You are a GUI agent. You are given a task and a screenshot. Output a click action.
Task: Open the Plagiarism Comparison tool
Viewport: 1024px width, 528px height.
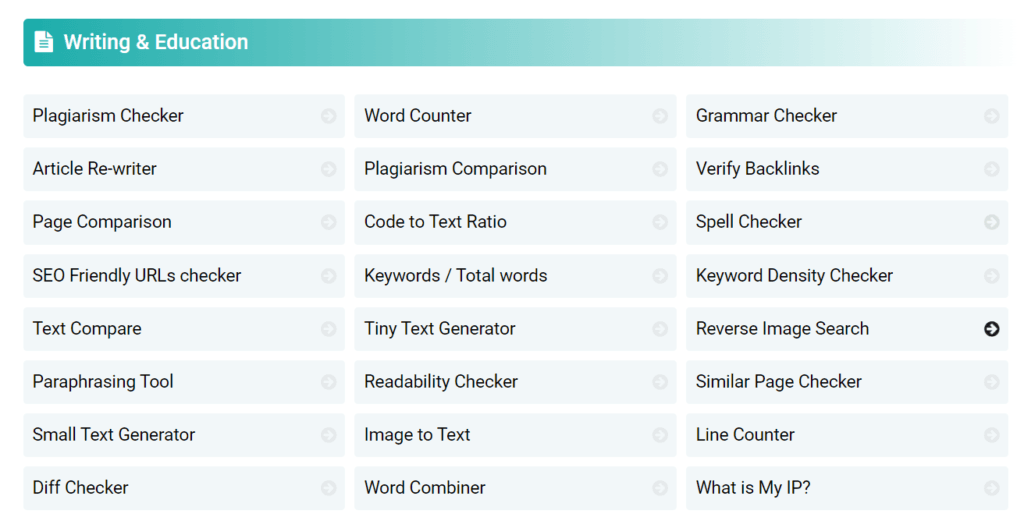[455, 169]
